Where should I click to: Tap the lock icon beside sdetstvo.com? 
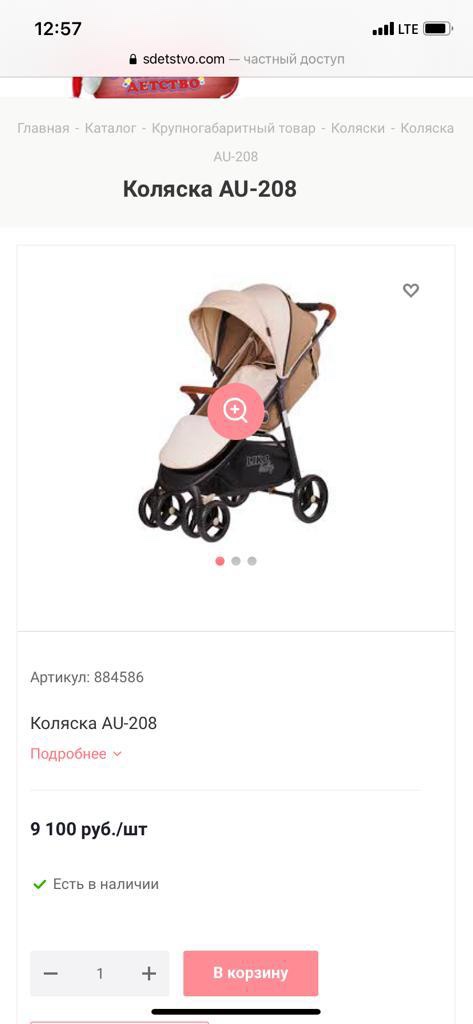pos(134,59)
